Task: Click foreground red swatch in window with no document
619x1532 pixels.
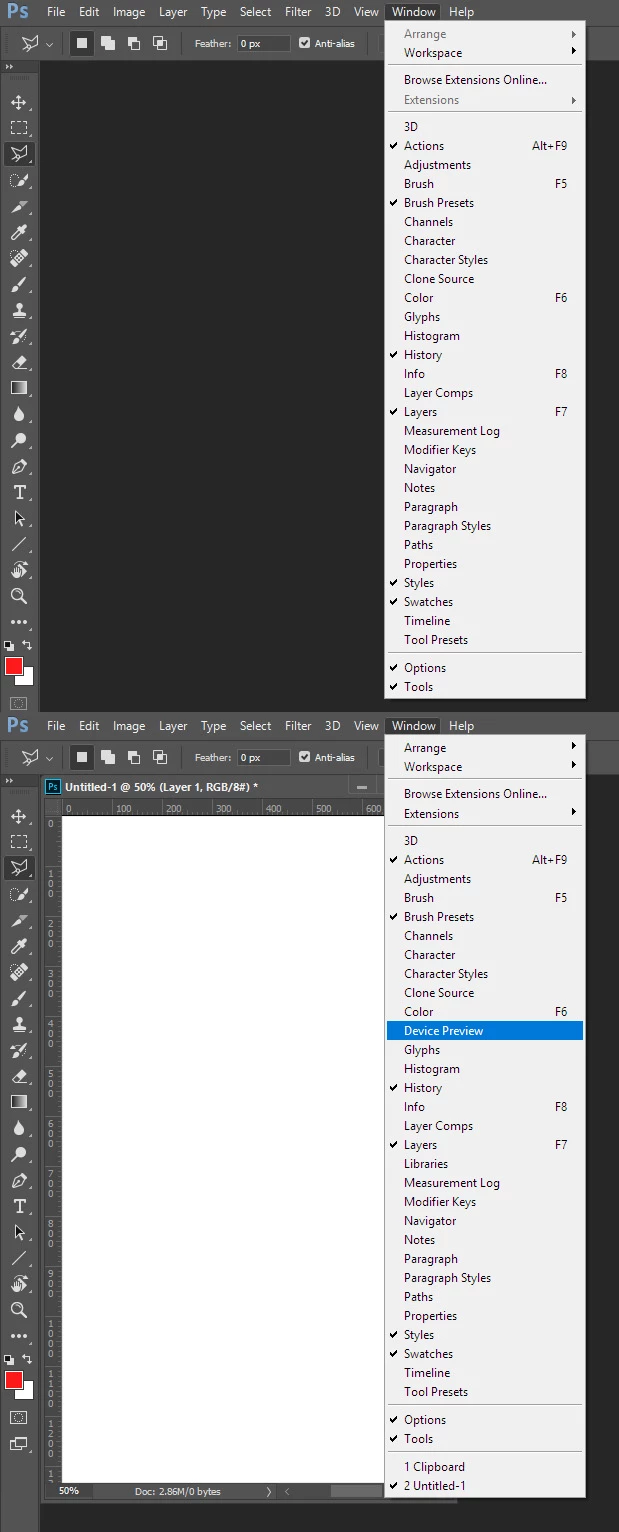Action: click(x=14, y=666)
